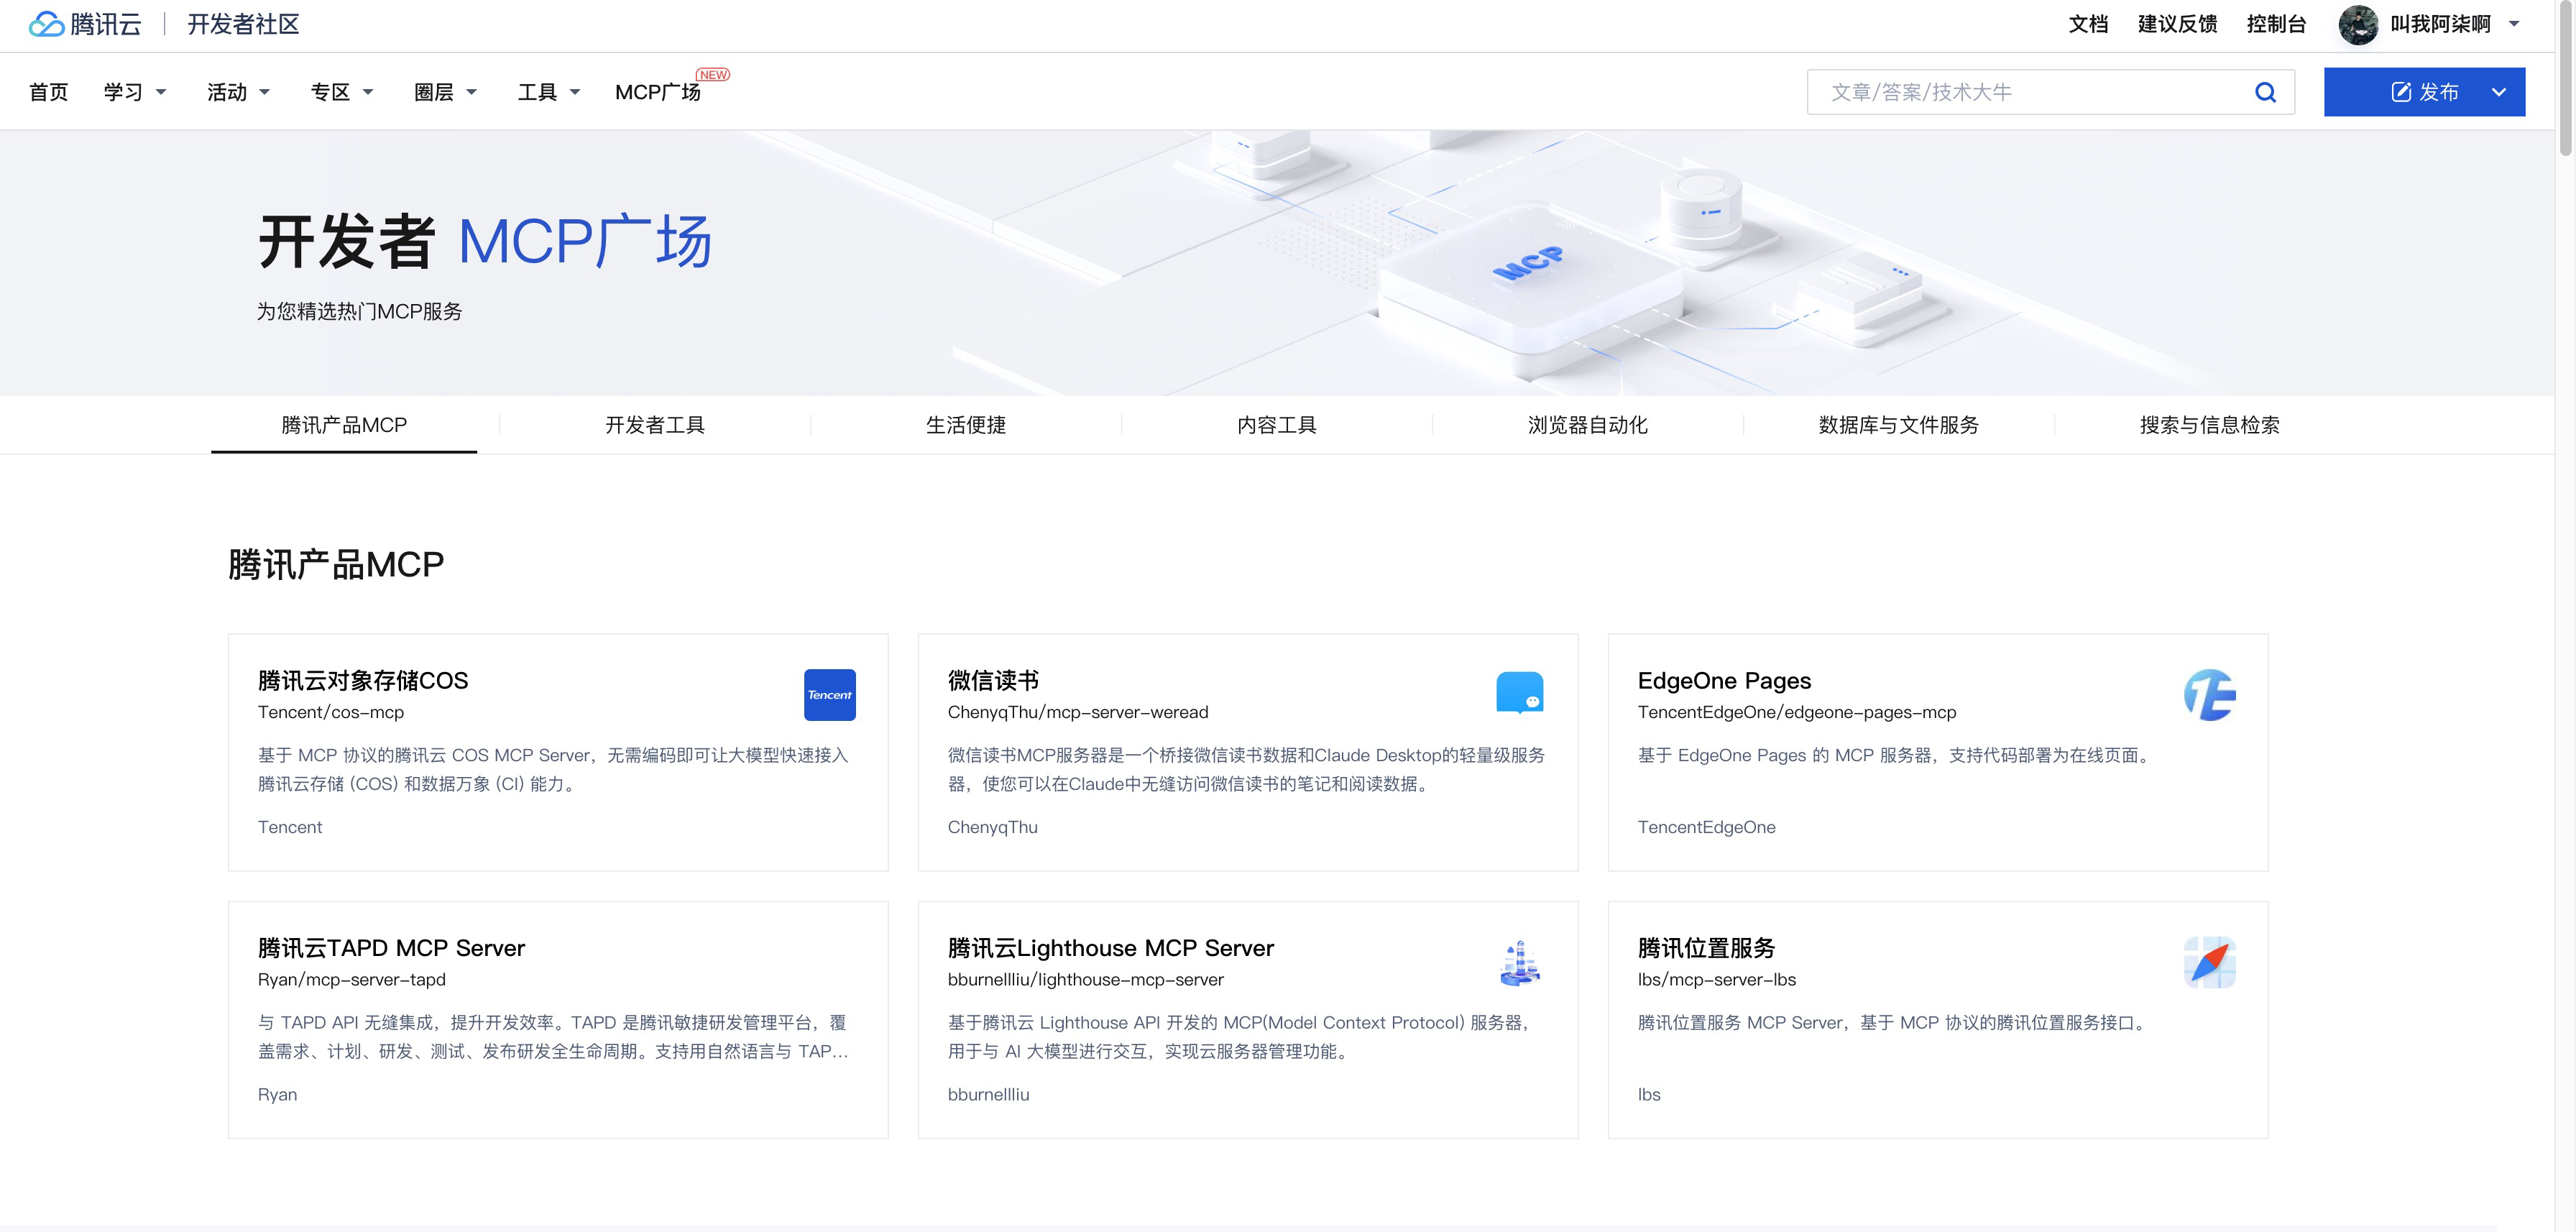Click the Ryan/mcp-server-tapd repo text
Image resolution: width=2576 pixels, height=1232 pixels.
(352, 979)
